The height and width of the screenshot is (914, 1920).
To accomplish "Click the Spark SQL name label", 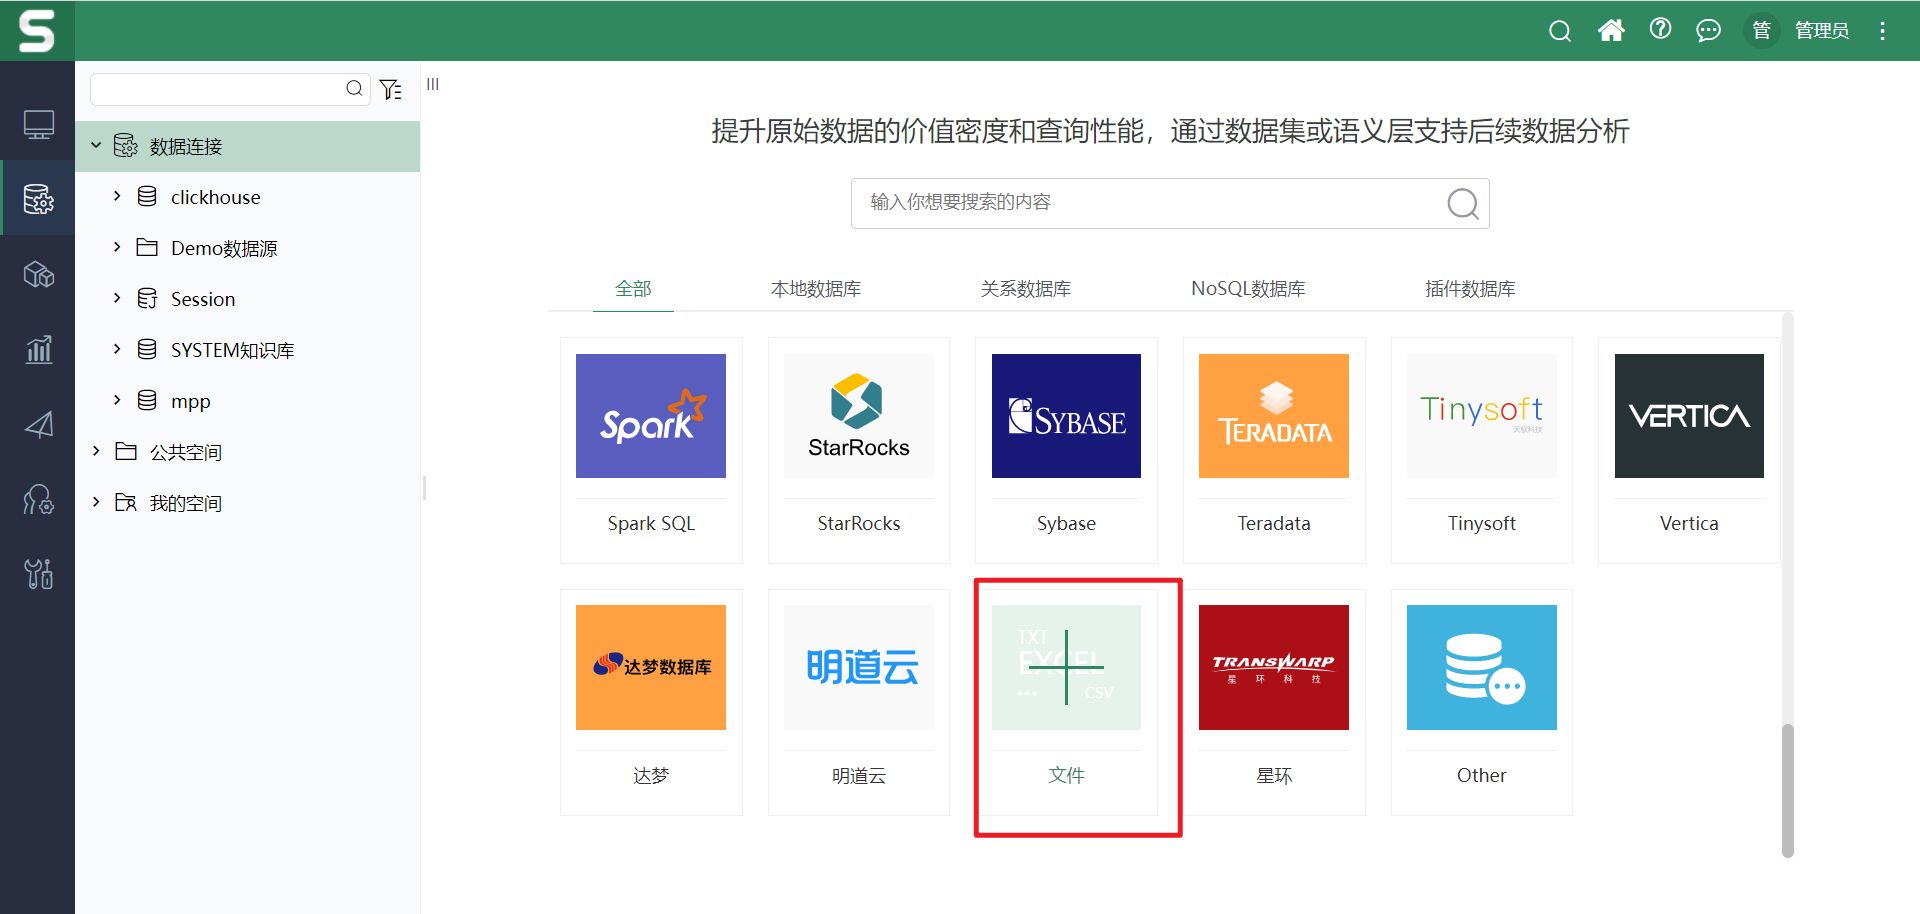I will (651, 523).
